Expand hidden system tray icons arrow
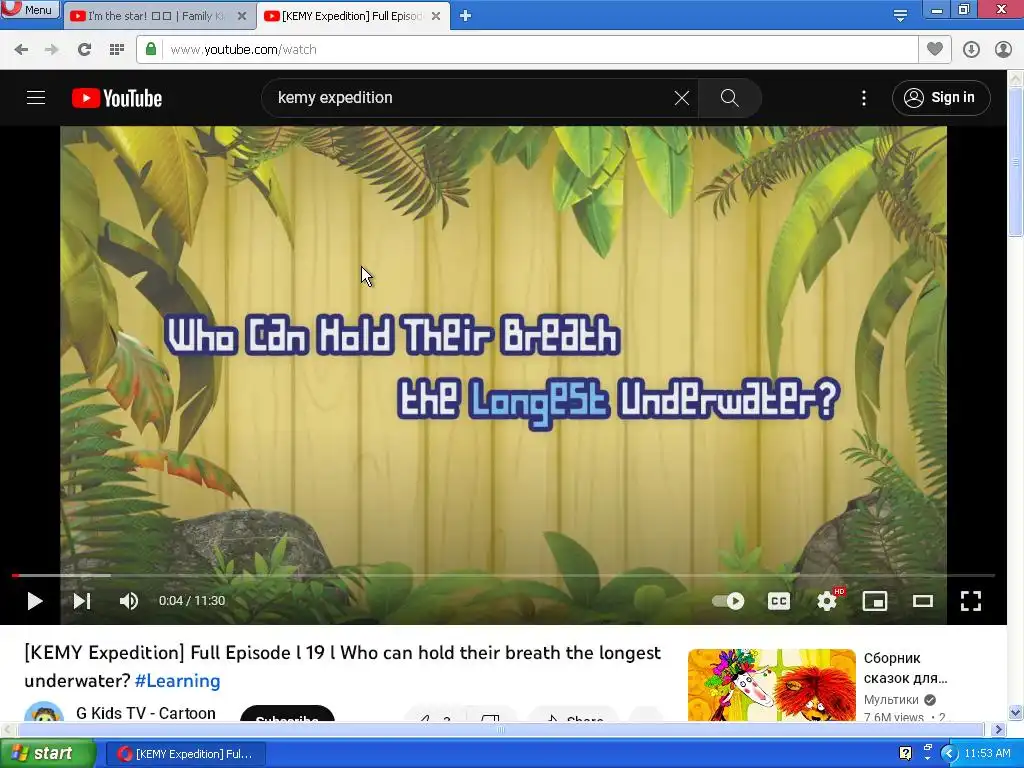The height and width of the screenshot is (768, 1024). [948, 754]
